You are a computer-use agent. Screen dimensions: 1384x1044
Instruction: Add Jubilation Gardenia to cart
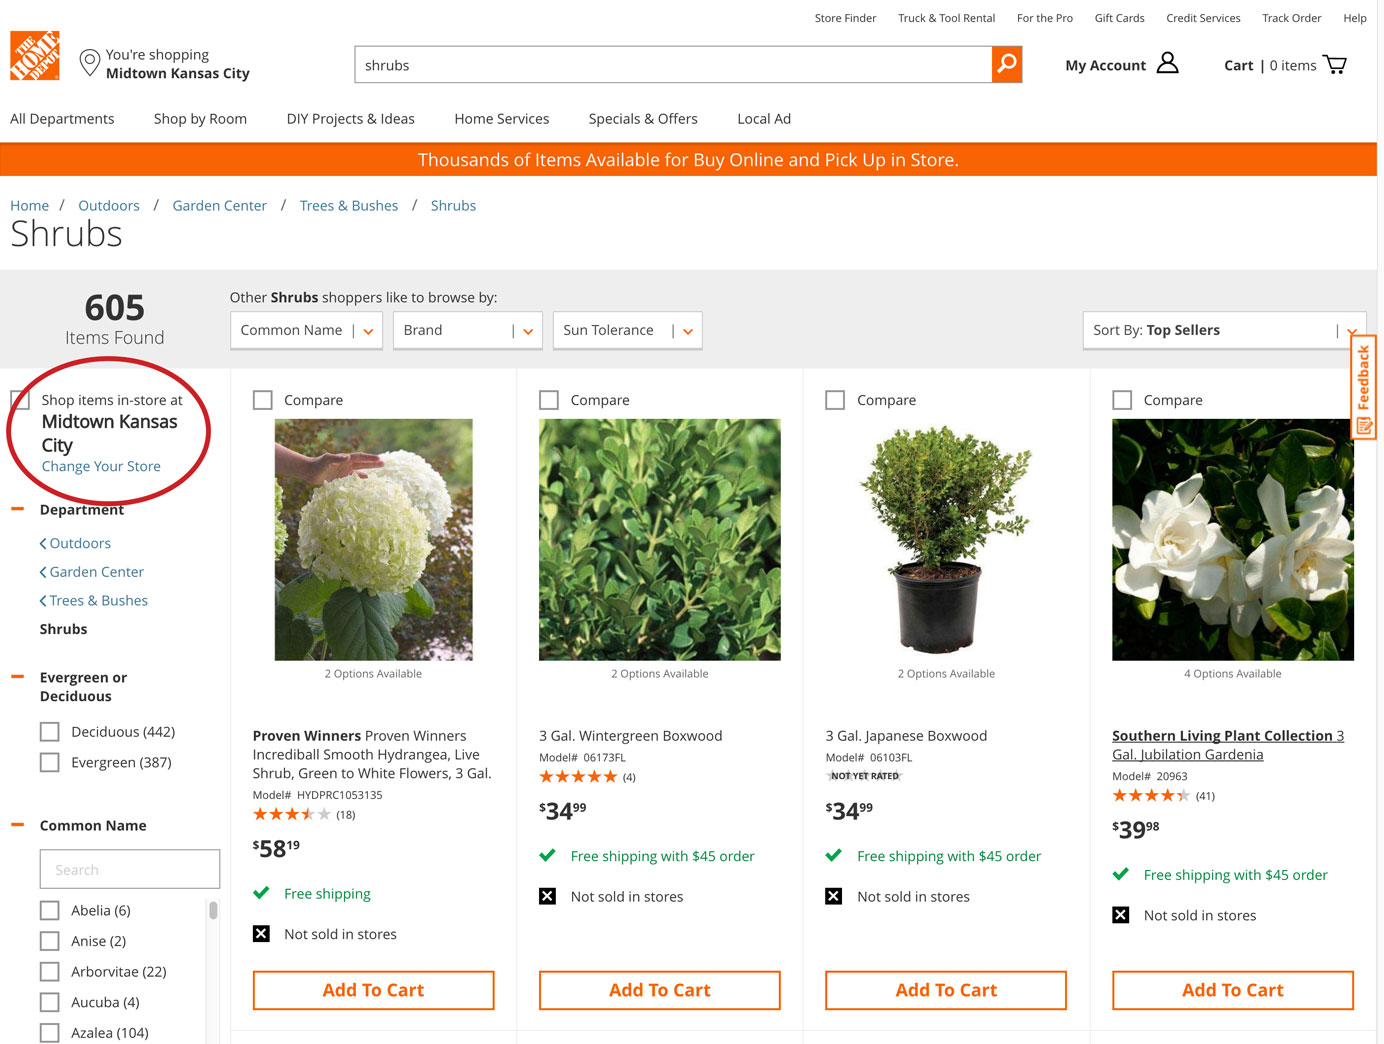pyautogui.click(x=1233, y=990)
